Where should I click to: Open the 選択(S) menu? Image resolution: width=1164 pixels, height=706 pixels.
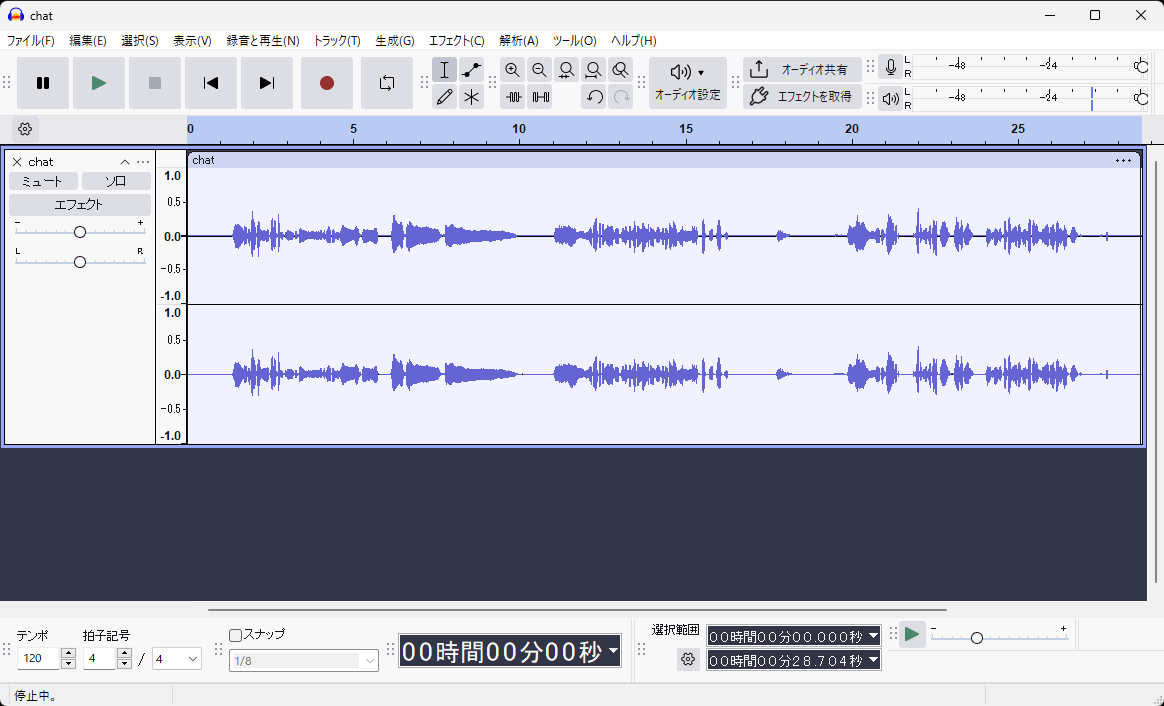(x=140, y=41)
